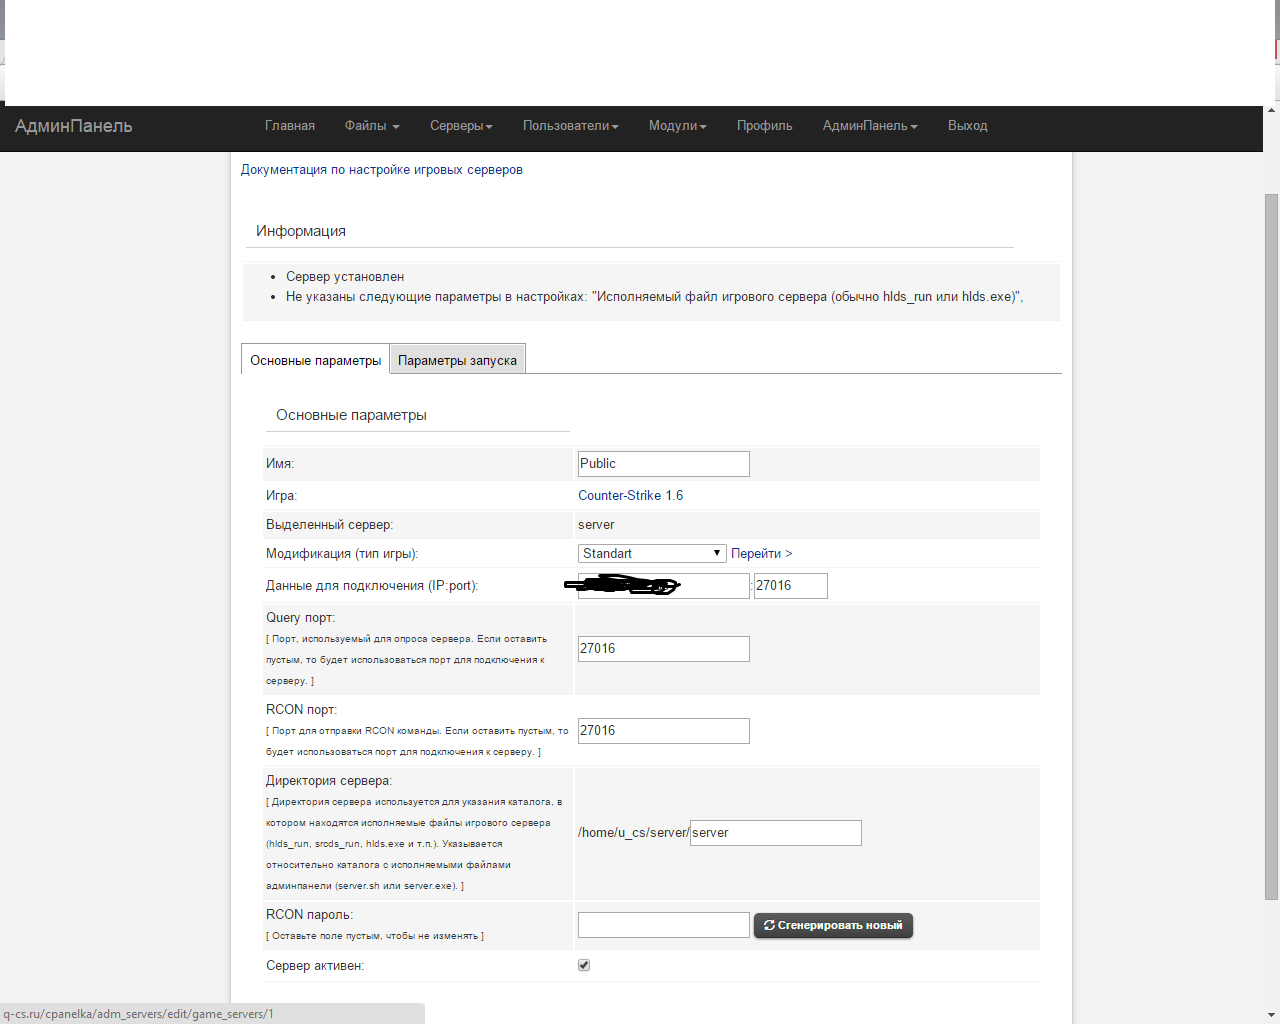Expand the Файлы menu

point(372,126)
